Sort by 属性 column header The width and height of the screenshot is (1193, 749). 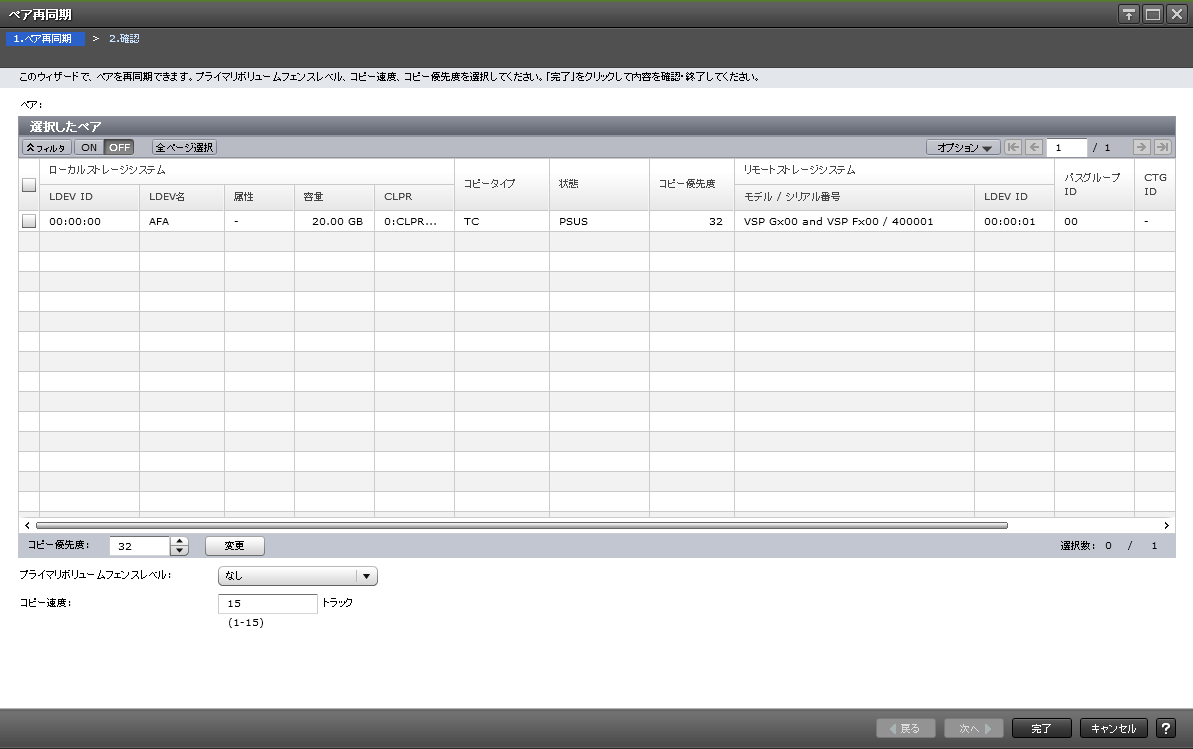[259, 197]
